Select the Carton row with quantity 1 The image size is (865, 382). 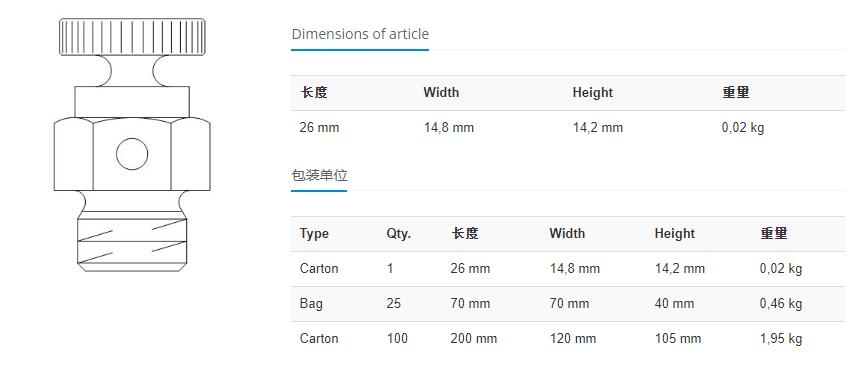[x=568, y=269]
